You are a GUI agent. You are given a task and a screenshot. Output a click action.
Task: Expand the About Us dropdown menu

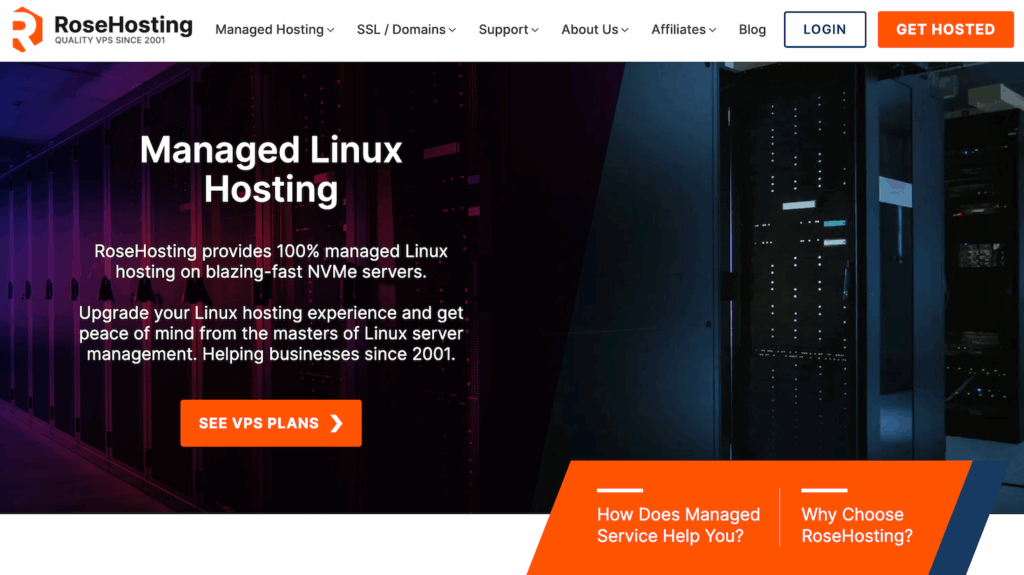[x=594, y=29]
